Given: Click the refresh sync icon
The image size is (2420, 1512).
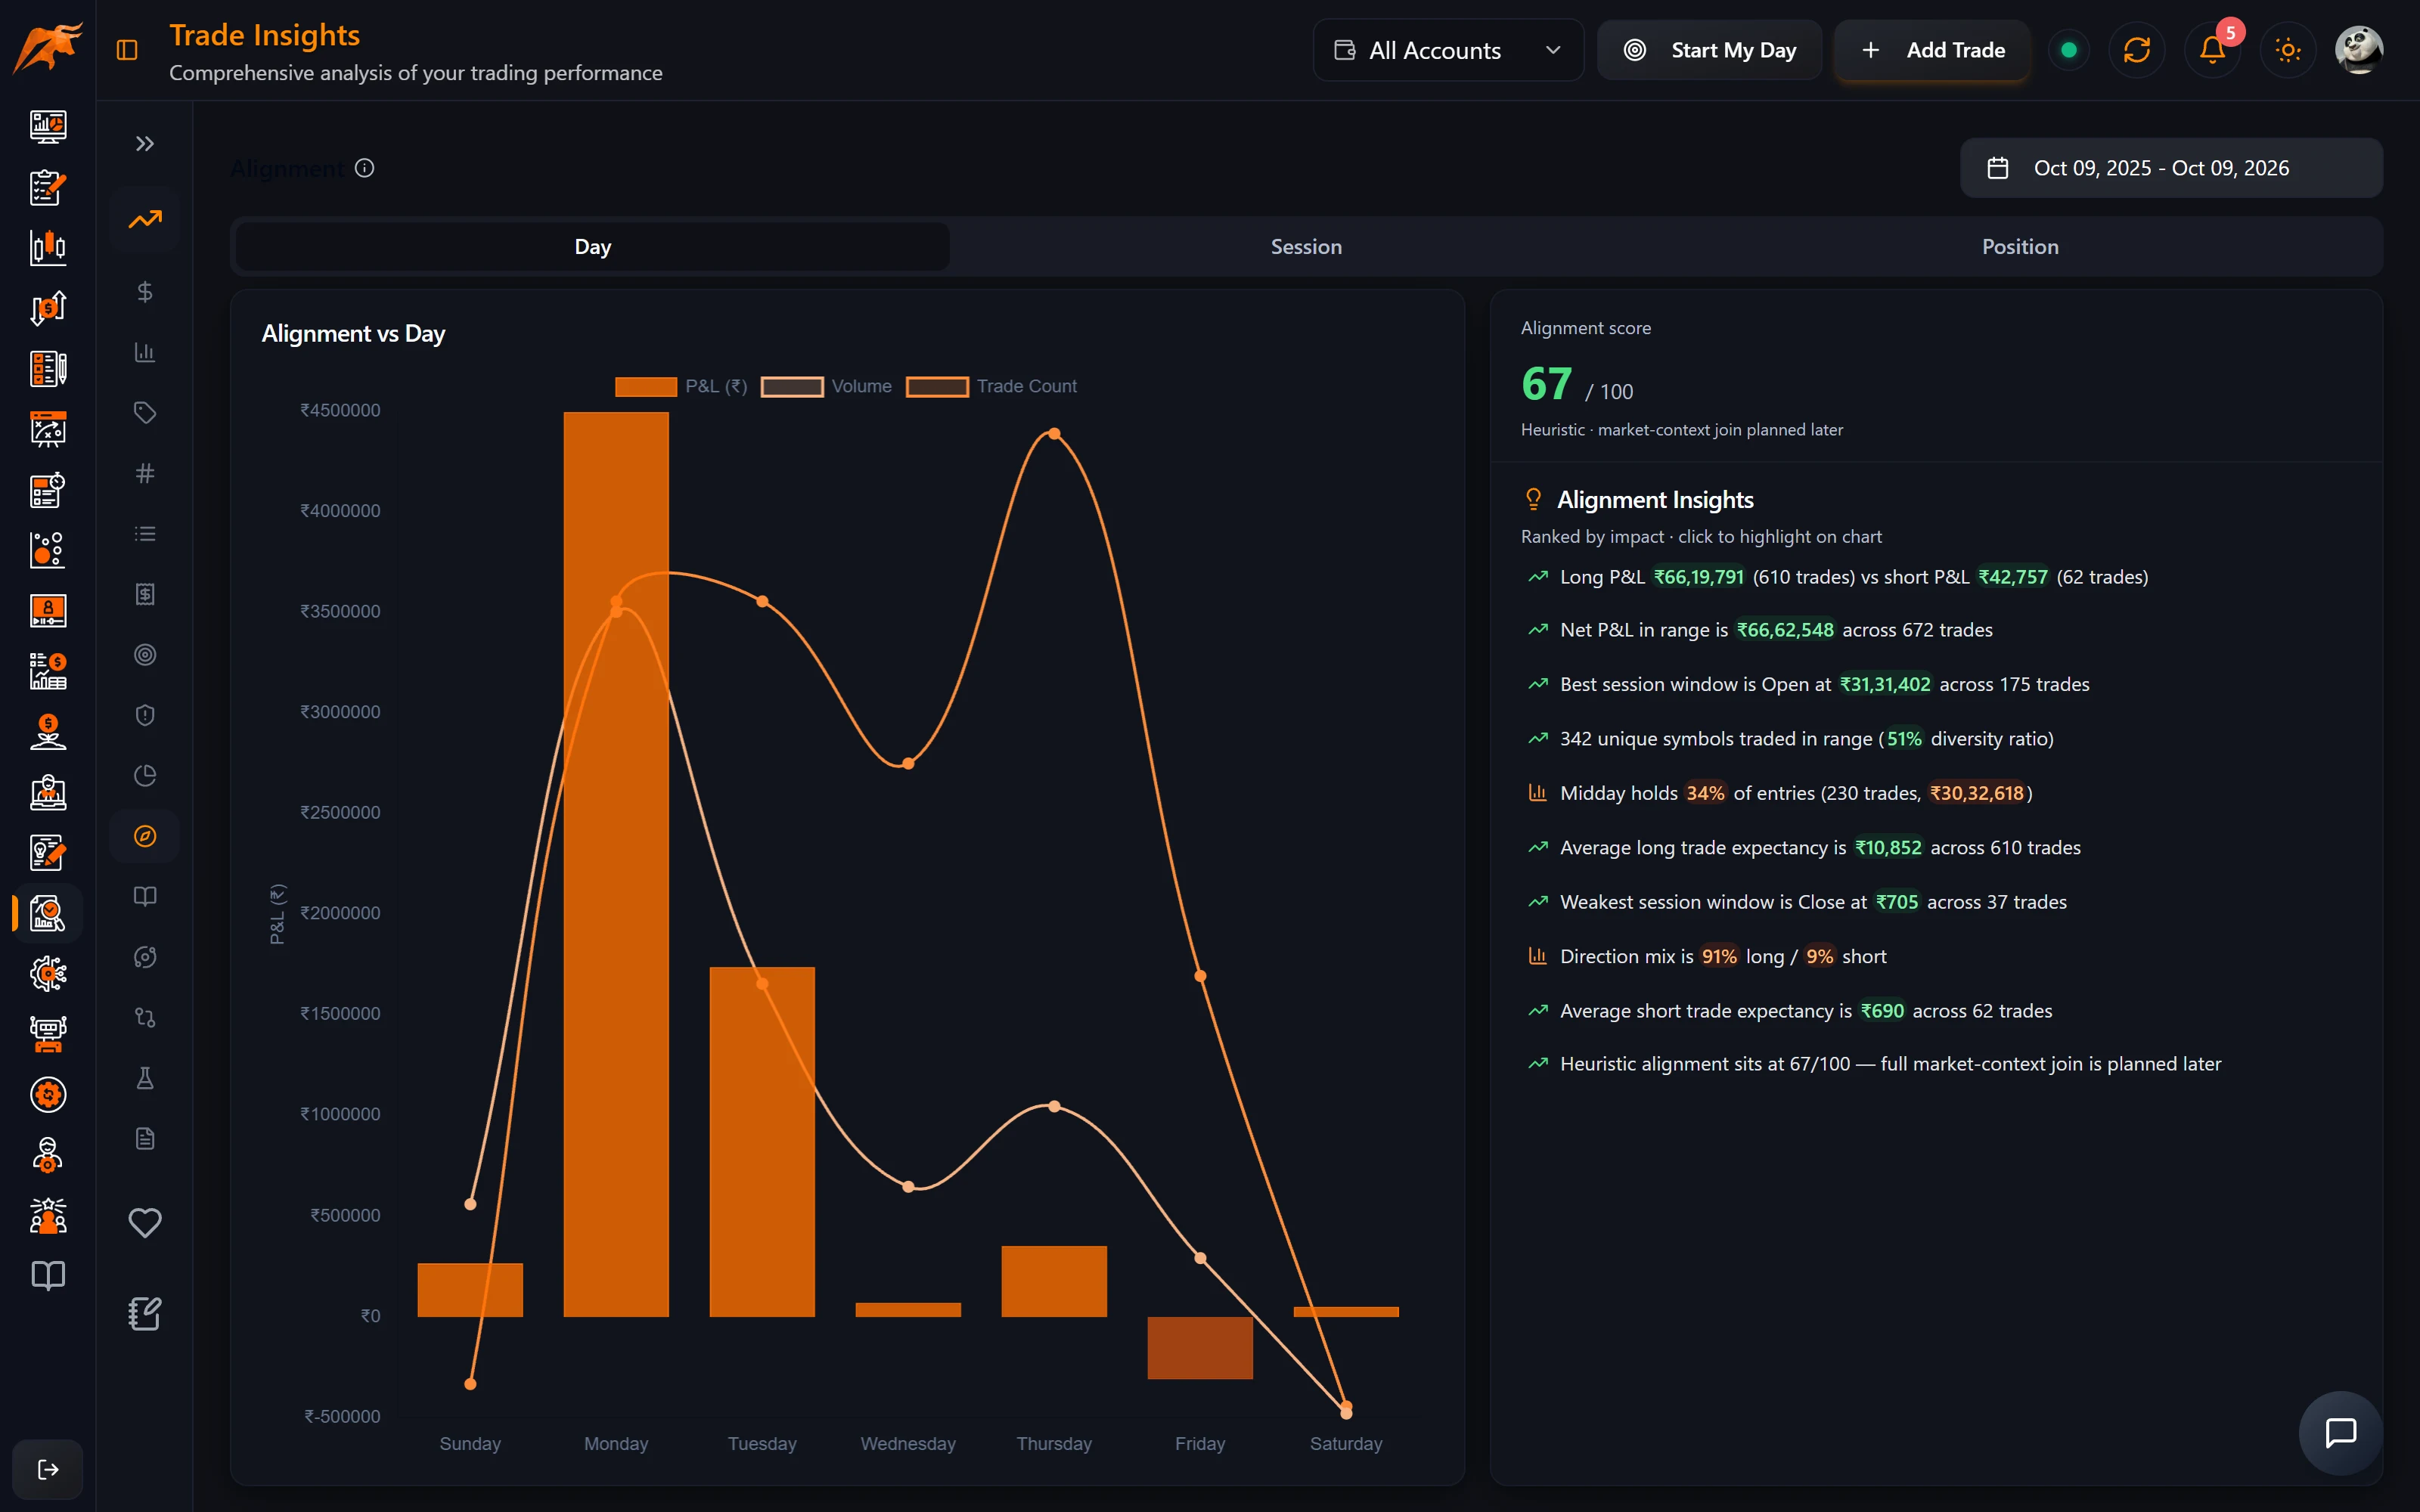Looking at the screenshot, I should coord(2137,49).
